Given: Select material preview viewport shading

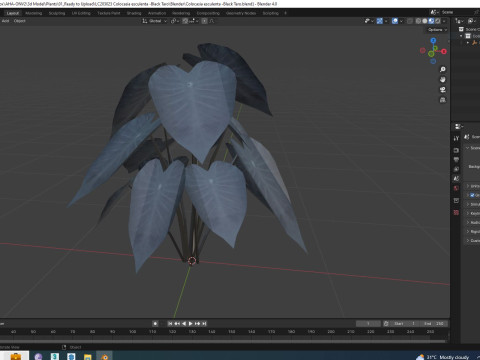Looking at the screenshot, I should [431, 21].
